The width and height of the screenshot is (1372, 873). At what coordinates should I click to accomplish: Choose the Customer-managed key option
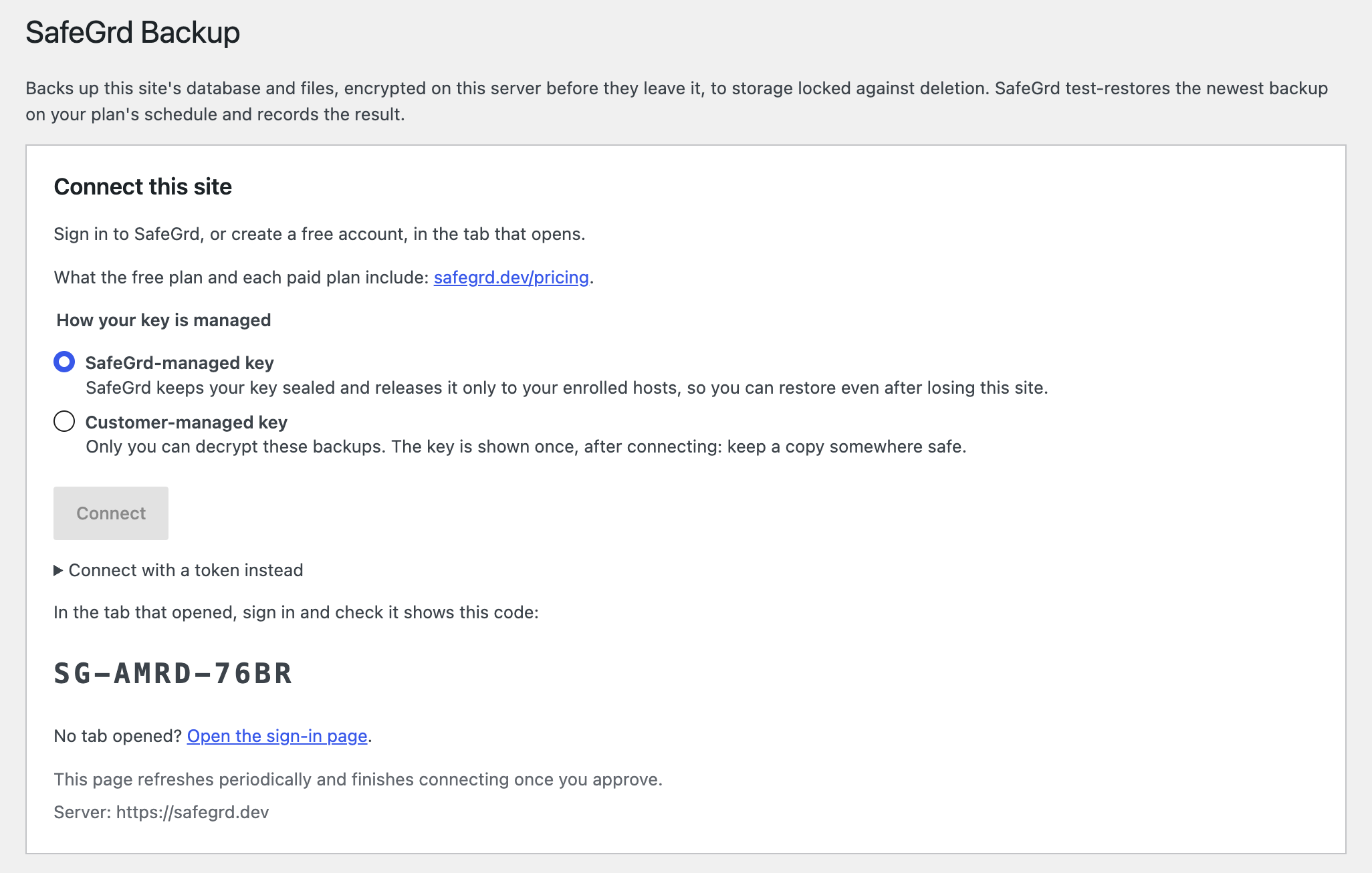point(64,421)
